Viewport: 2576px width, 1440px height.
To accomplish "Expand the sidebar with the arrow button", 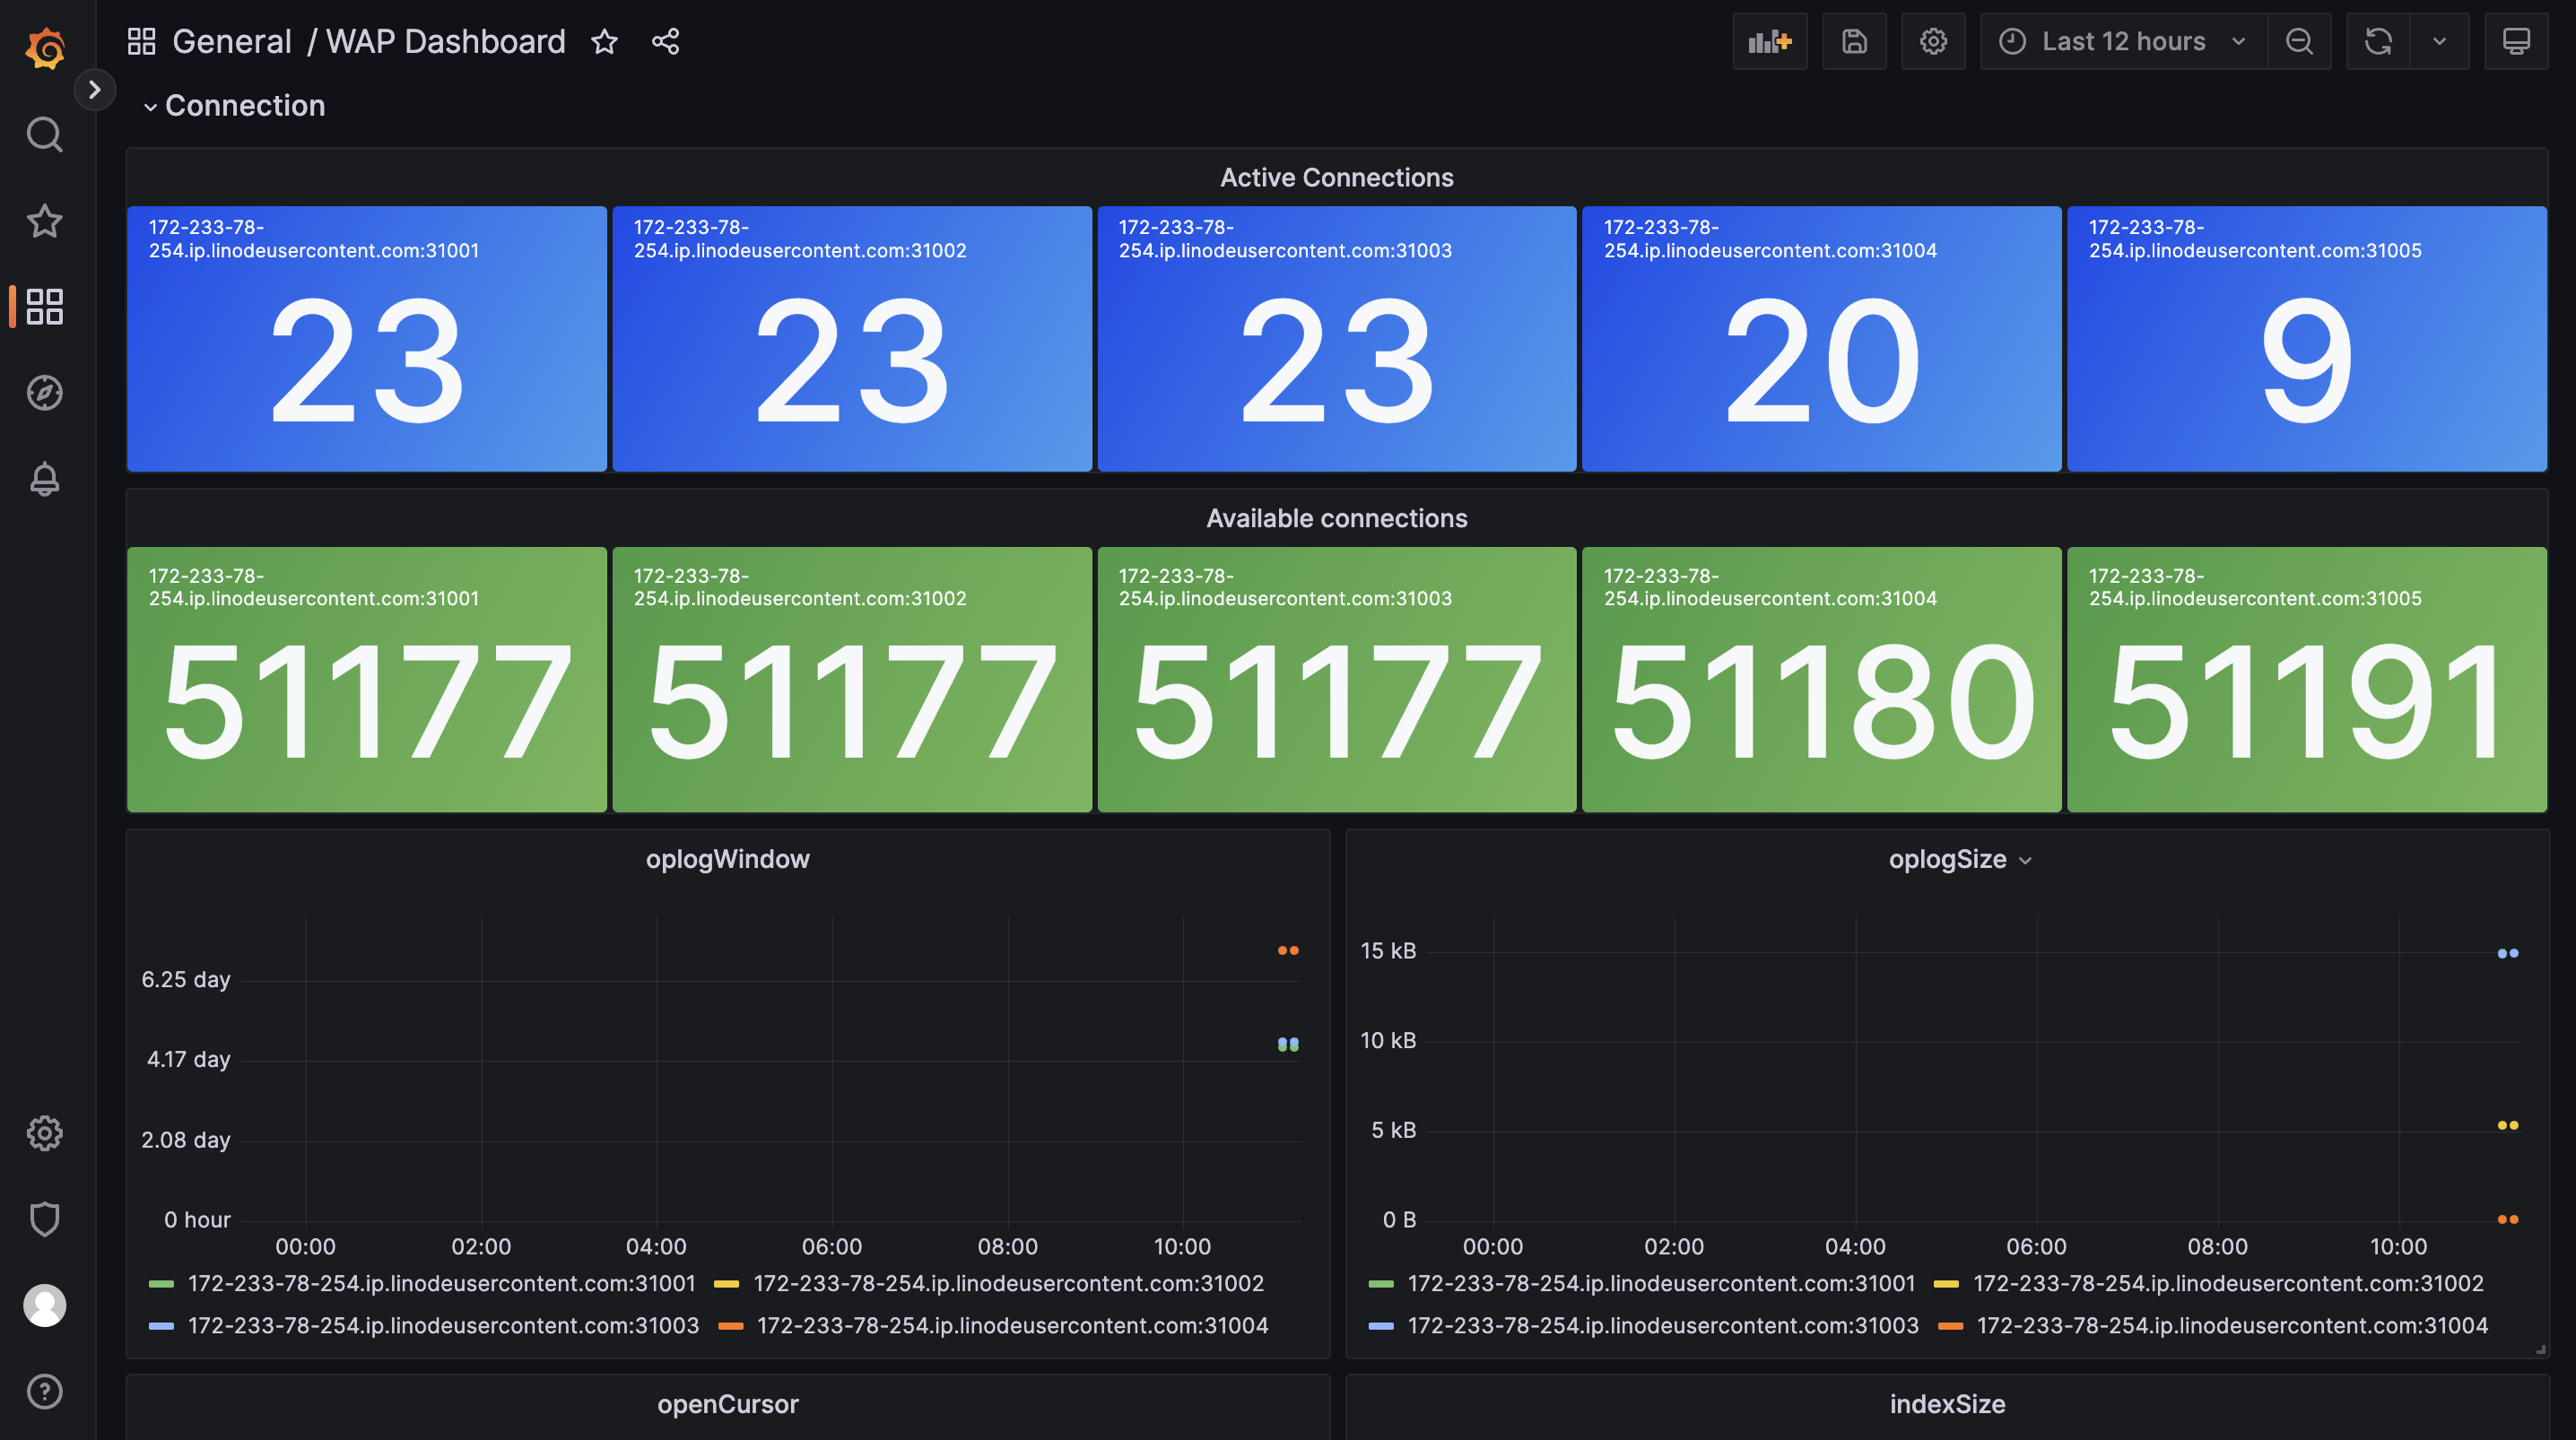I will 94,90.
